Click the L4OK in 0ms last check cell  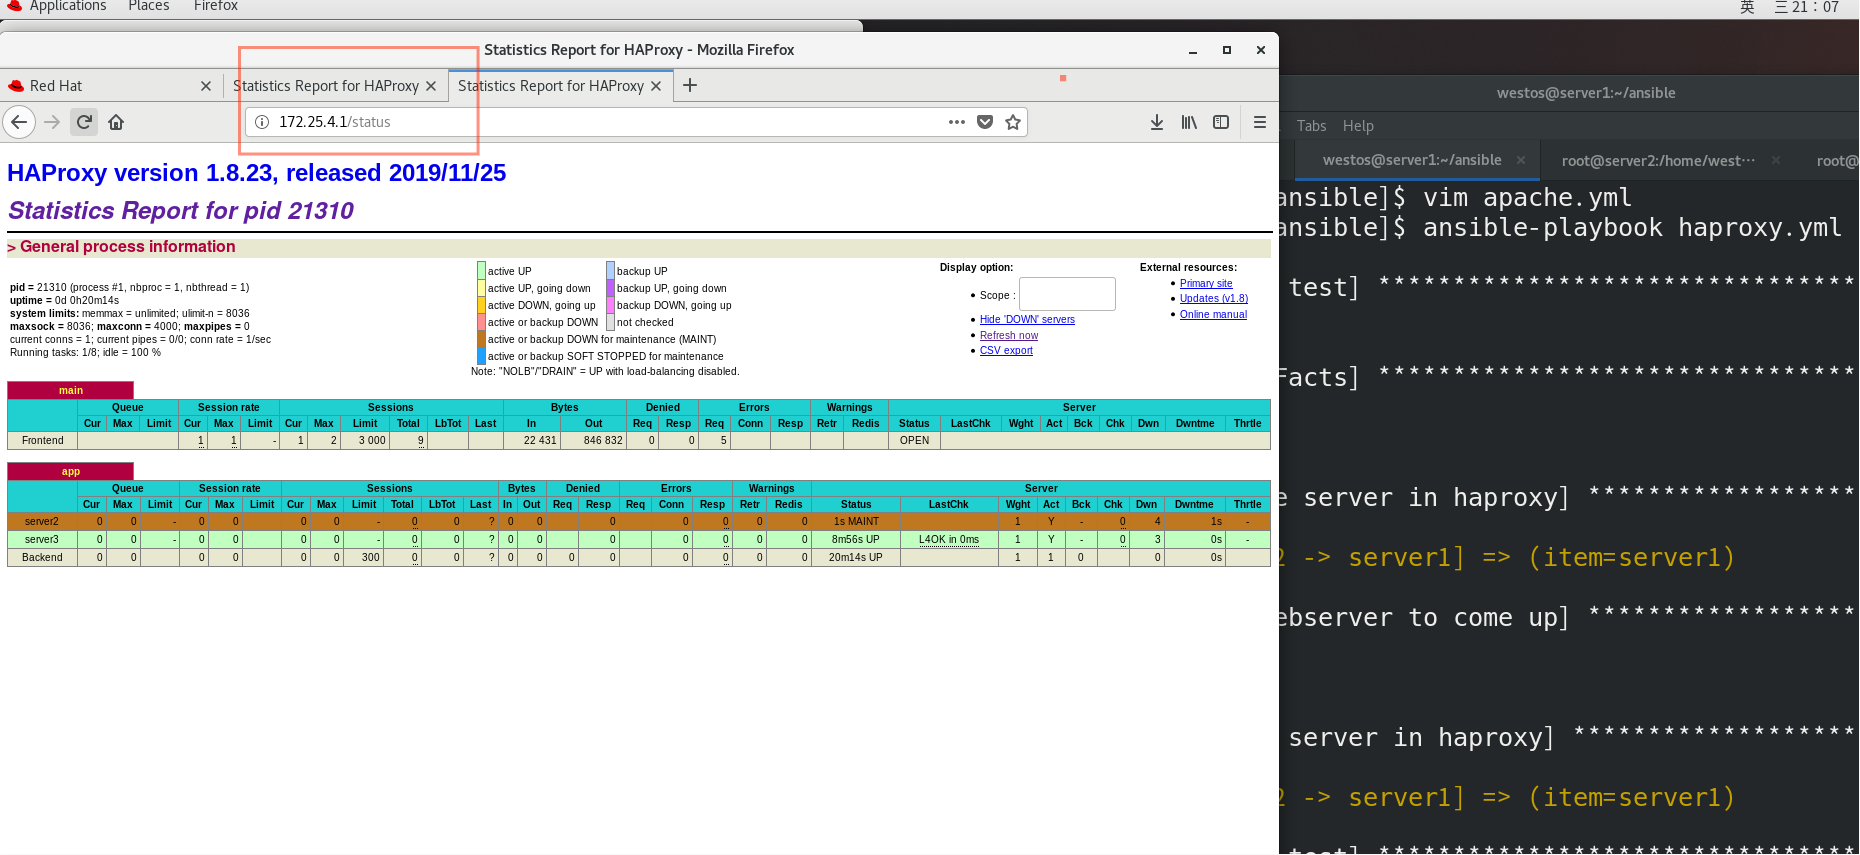click(949, 539)
